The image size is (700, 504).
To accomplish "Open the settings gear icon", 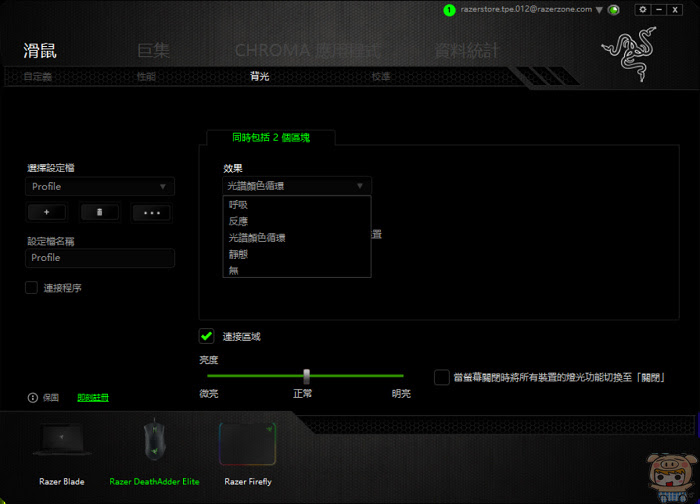I will point(642,10).
